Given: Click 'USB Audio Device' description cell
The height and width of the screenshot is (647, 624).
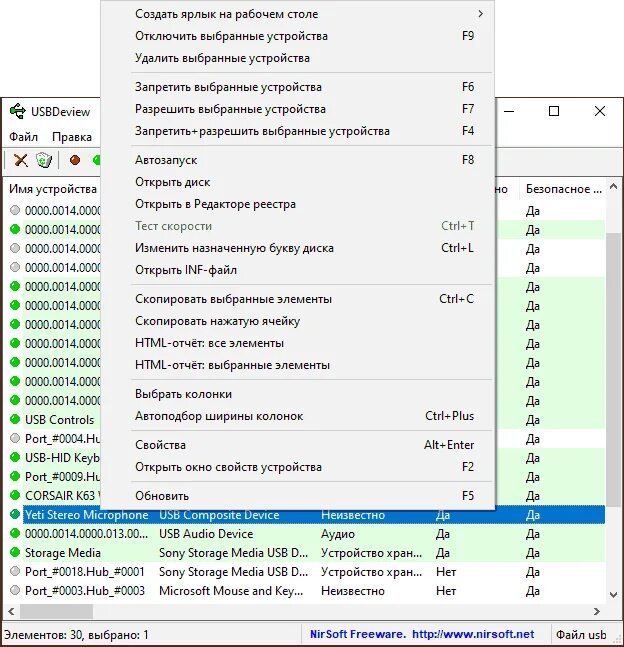Looking at the screenshot, I should (x=206, y=534).
